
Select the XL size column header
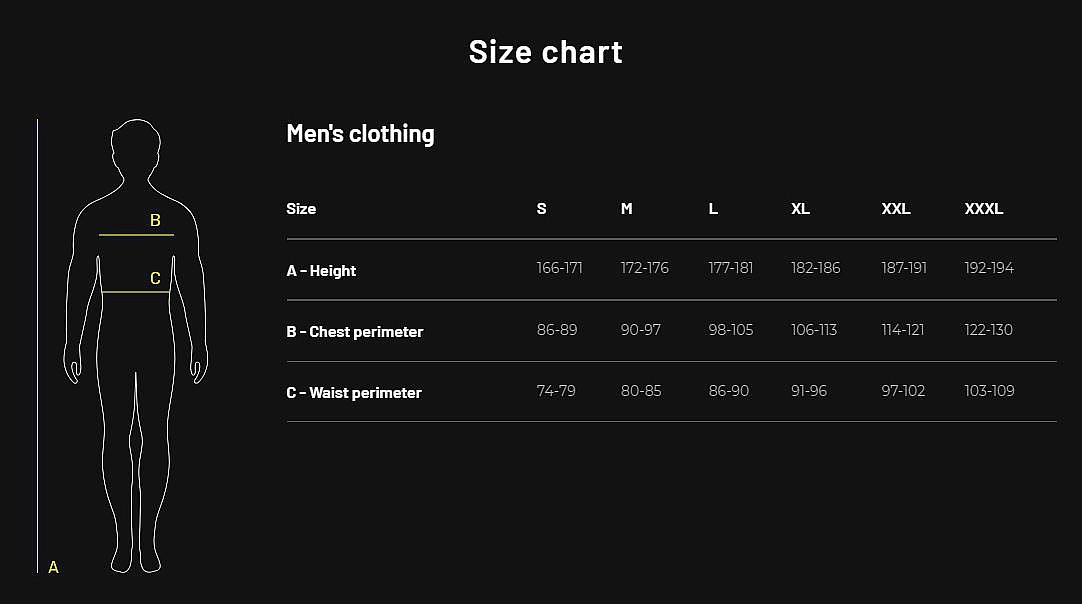(801, 209)
